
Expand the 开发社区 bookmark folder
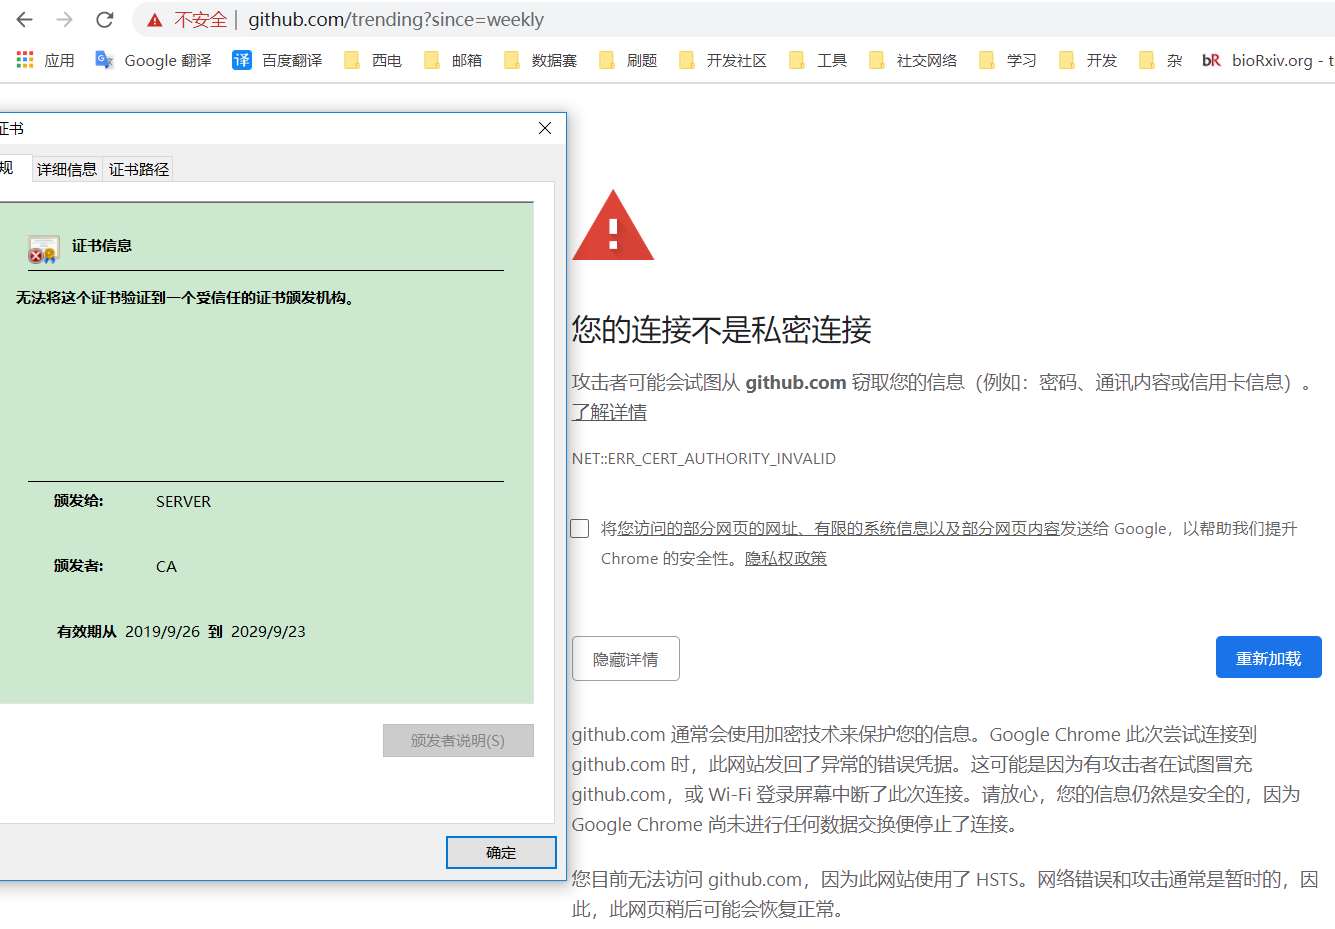(x=722, y=60)
